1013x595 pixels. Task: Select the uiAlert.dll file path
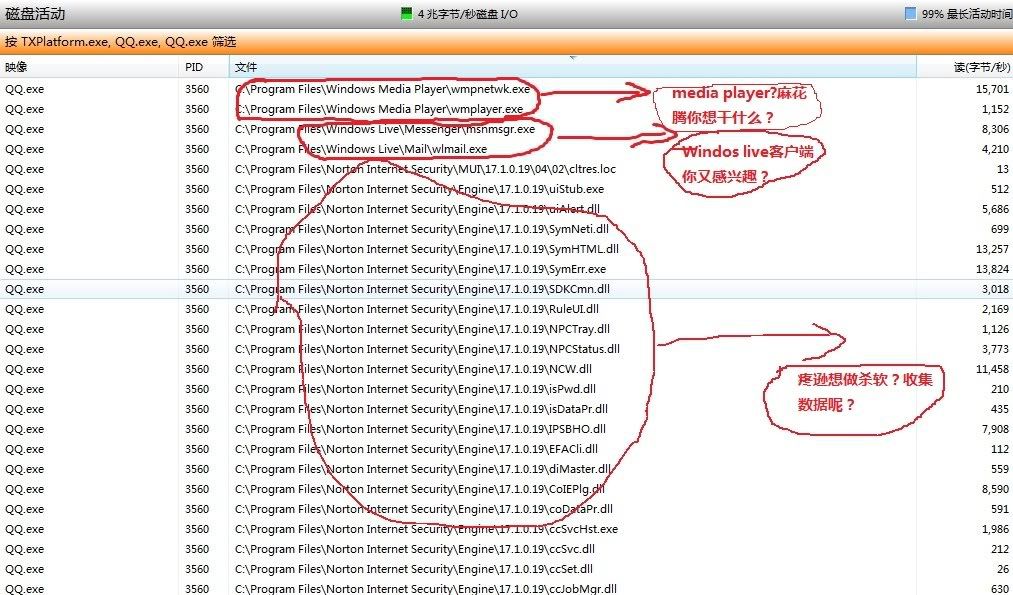click(x=417, y=209)
